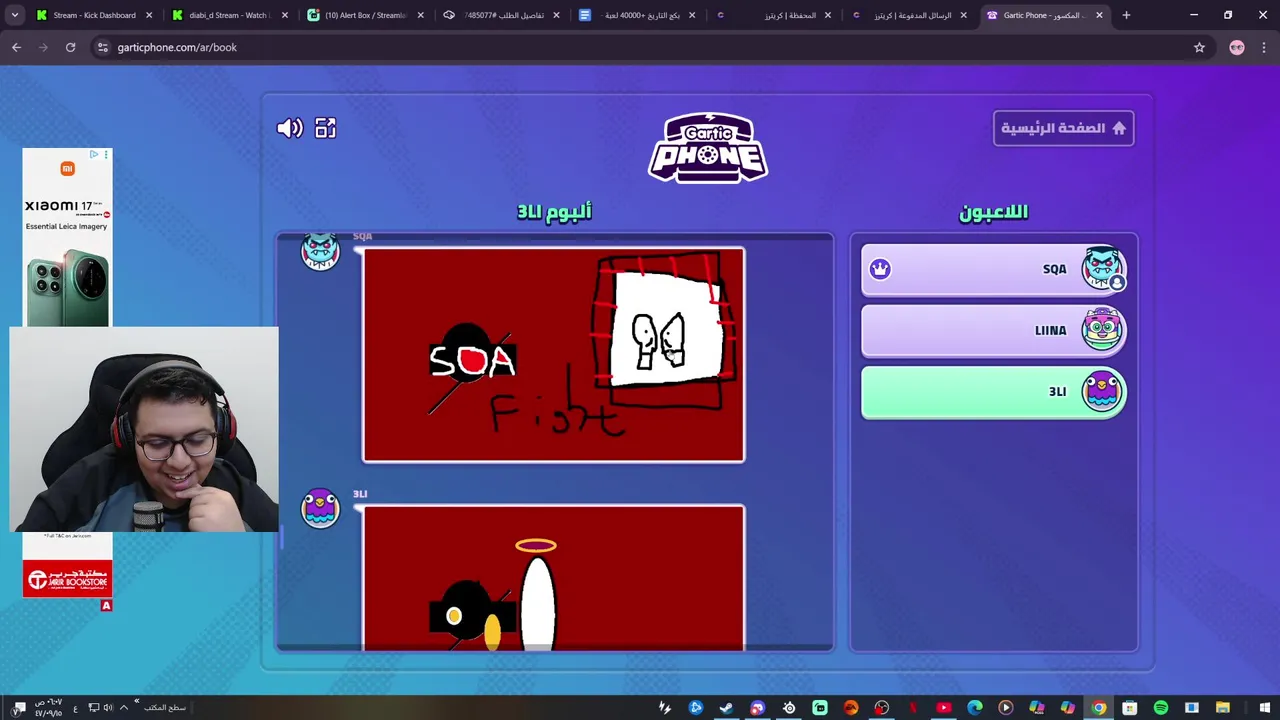Click the 3LI avatar beside the second drawing
The image size is (1280, 720).
pyautogui.click(x=320, y=508)
